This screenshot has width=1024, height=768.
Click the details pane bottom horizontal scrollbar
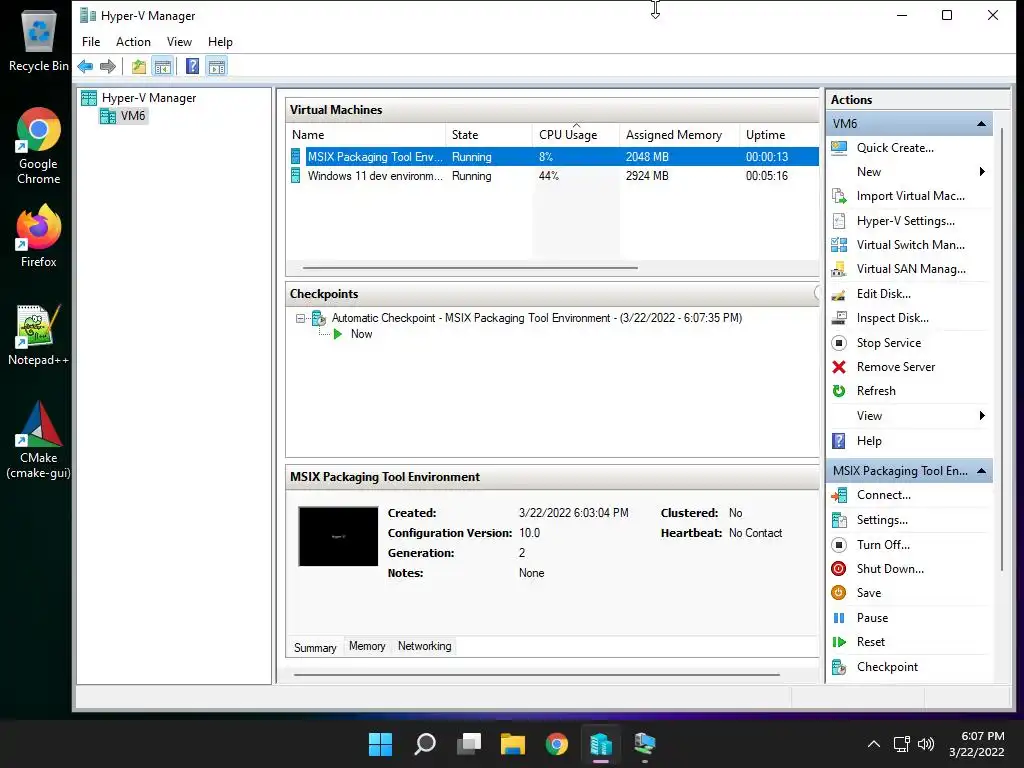click(x=537, y=675)
